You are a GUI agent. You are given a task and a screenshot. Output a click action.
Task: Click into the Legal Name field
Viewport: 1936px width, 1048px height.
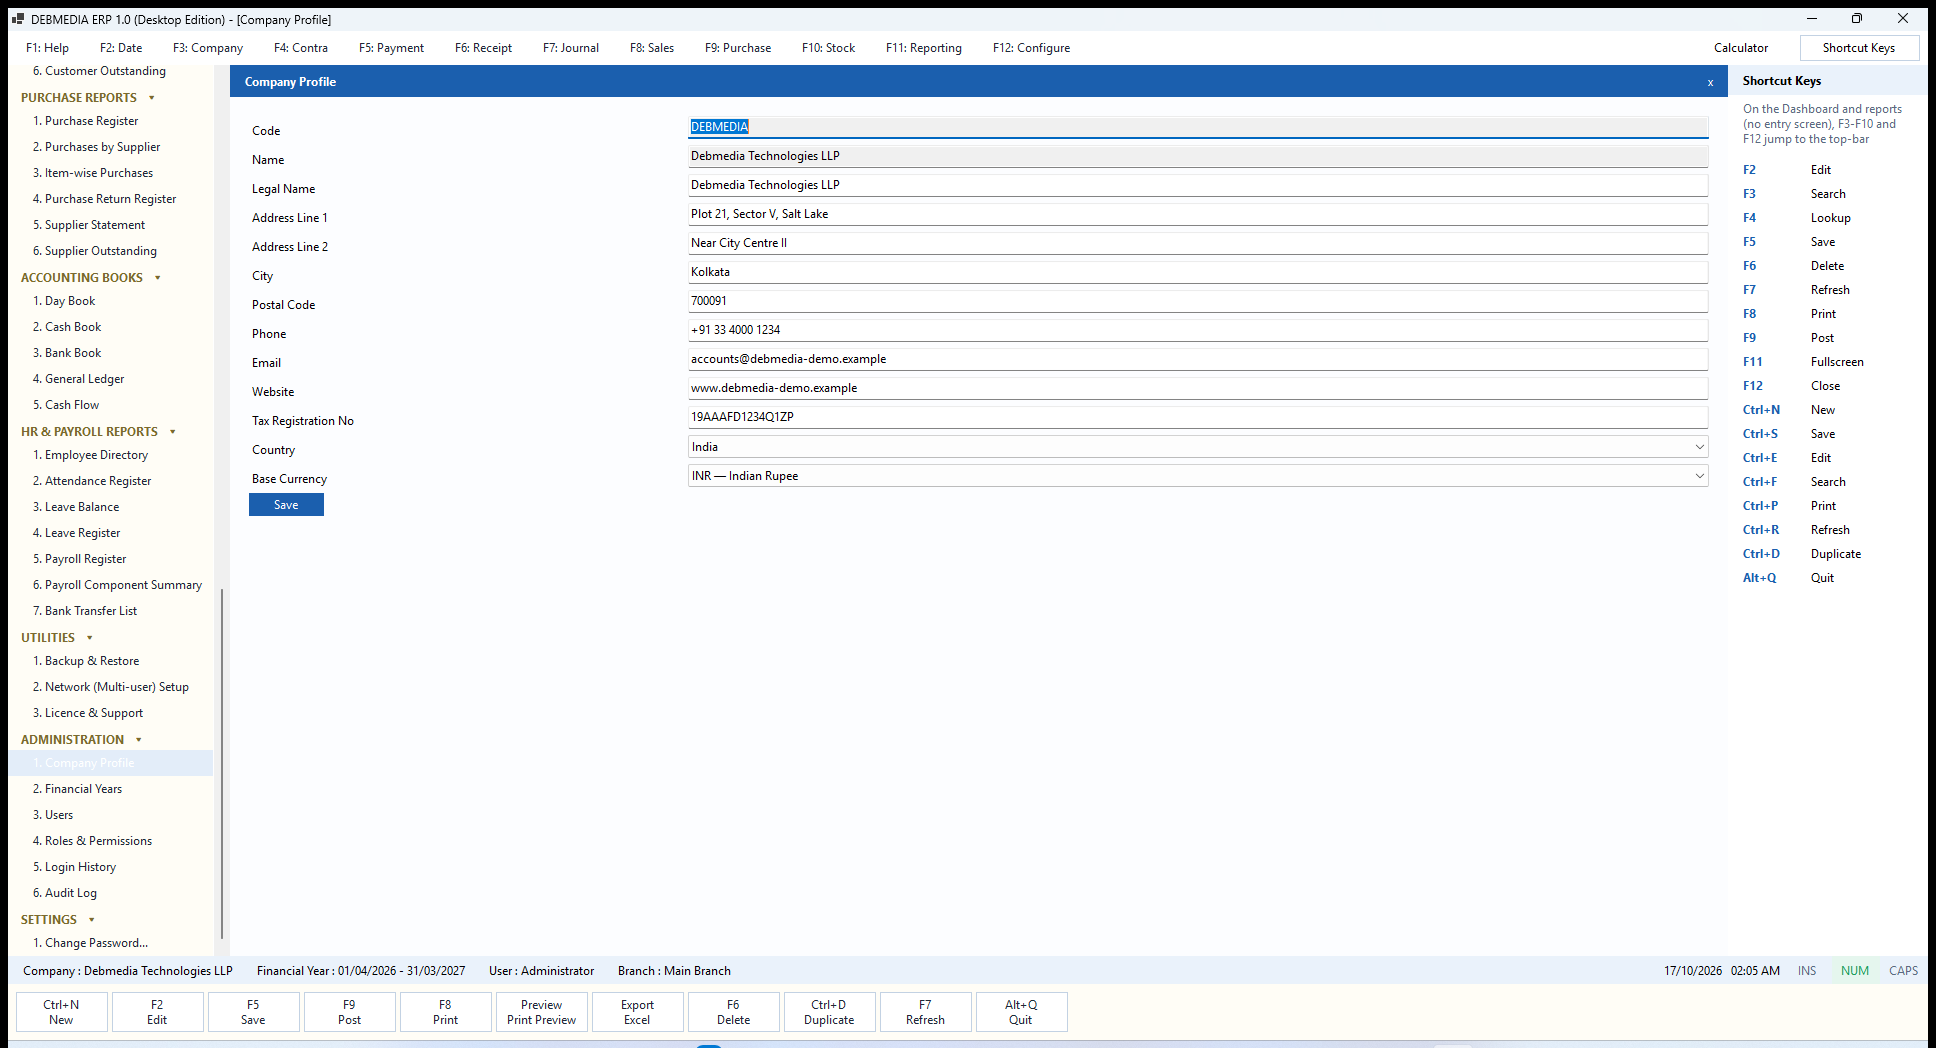1198,185
